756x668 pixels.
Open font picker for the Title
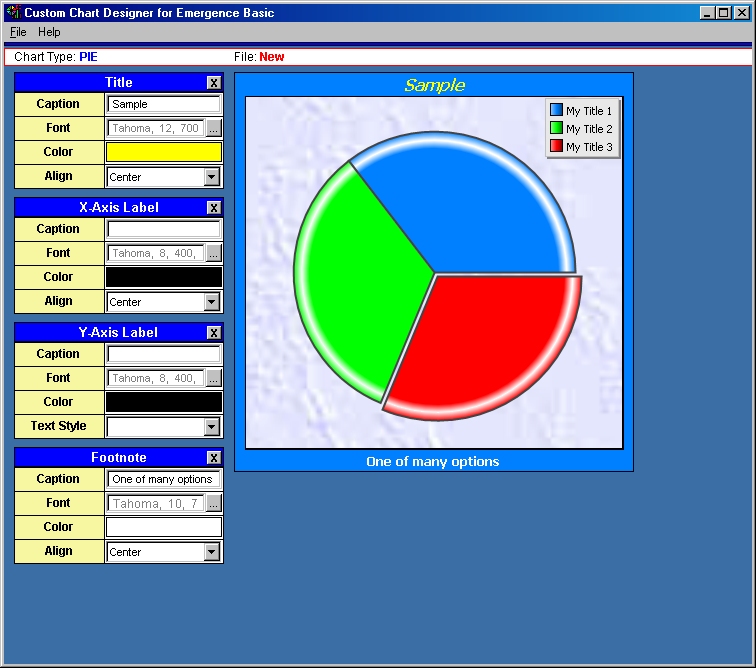(214, 128)
